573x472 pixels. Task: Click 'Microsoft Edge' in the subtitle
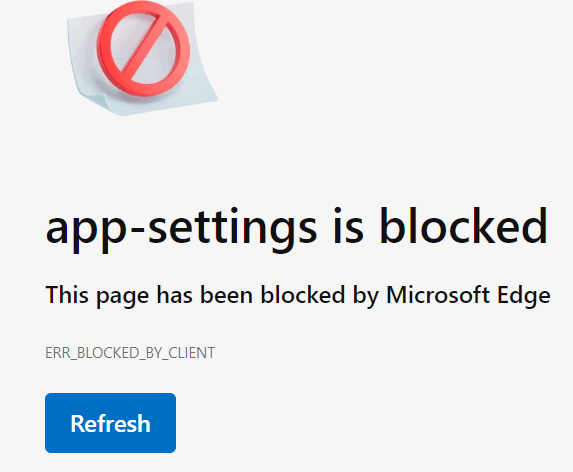[x=468, y=295]
